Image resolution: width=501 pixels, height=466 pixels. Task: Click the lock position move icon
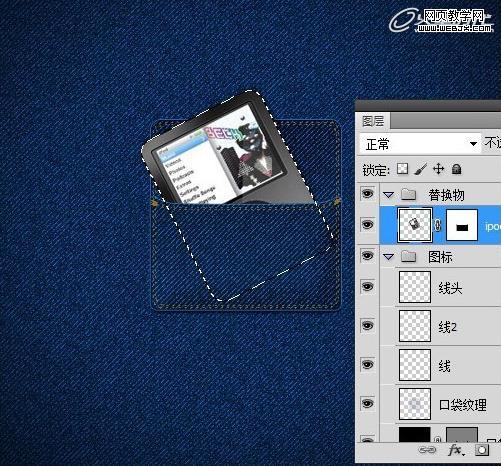438,169
